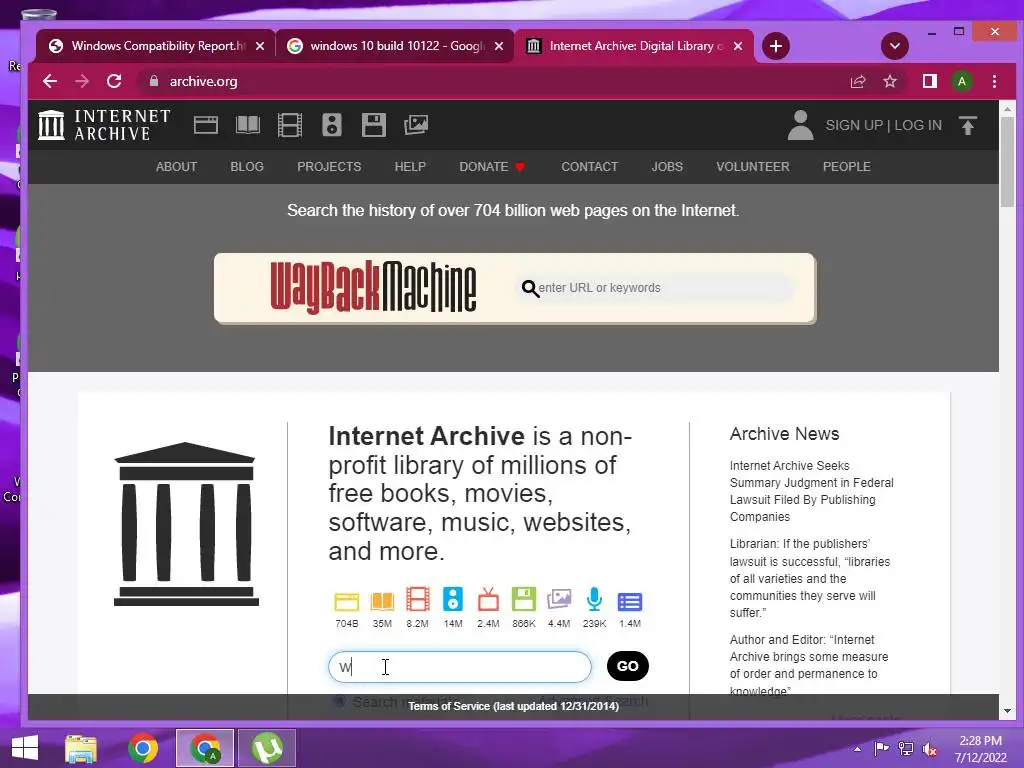The height and width of the screenshot is (768, 1024).
Task: Open VOLUNTEER in navigation menu
Action: point(753,167)
